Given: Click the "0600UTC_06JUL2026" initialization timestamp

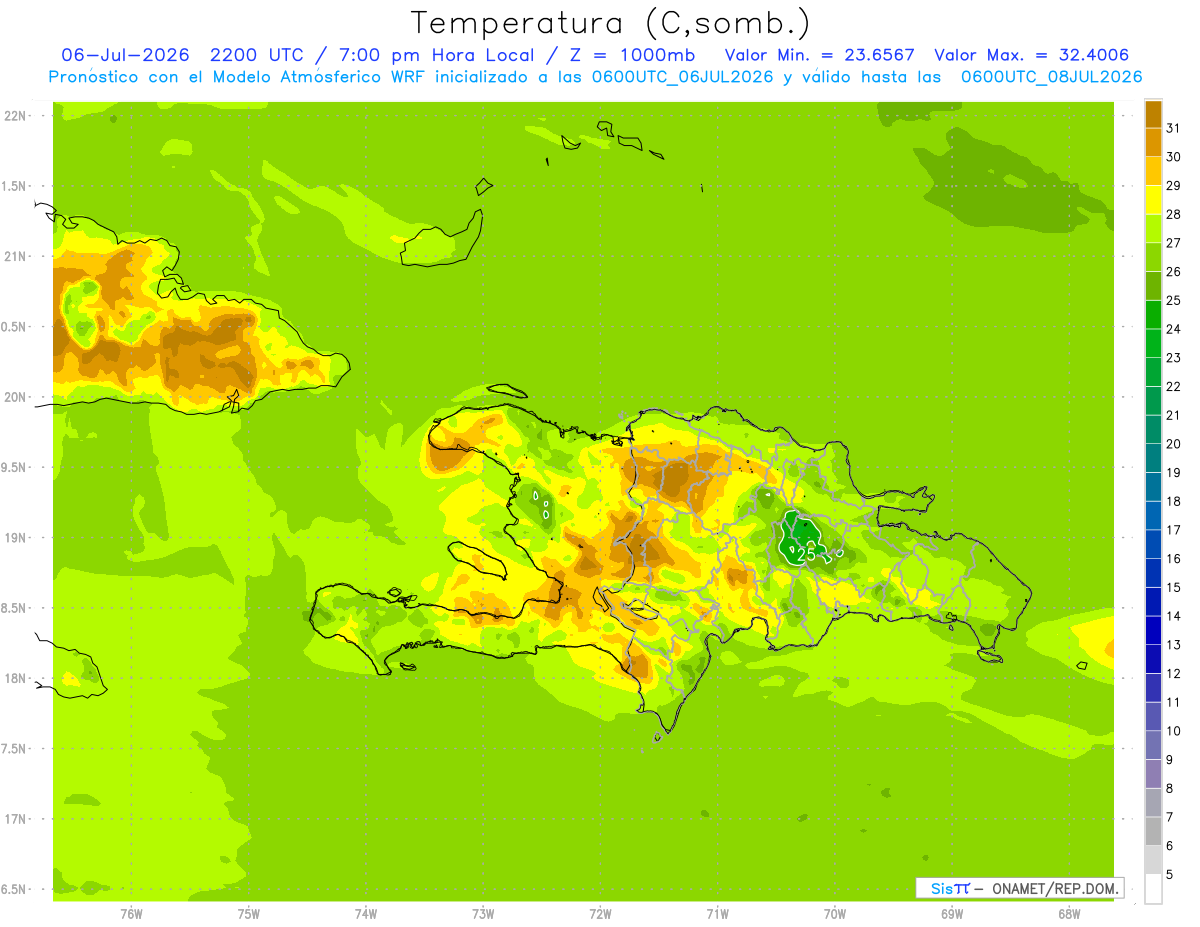Looking at the screenshot, I should click(x=683, y=77).
